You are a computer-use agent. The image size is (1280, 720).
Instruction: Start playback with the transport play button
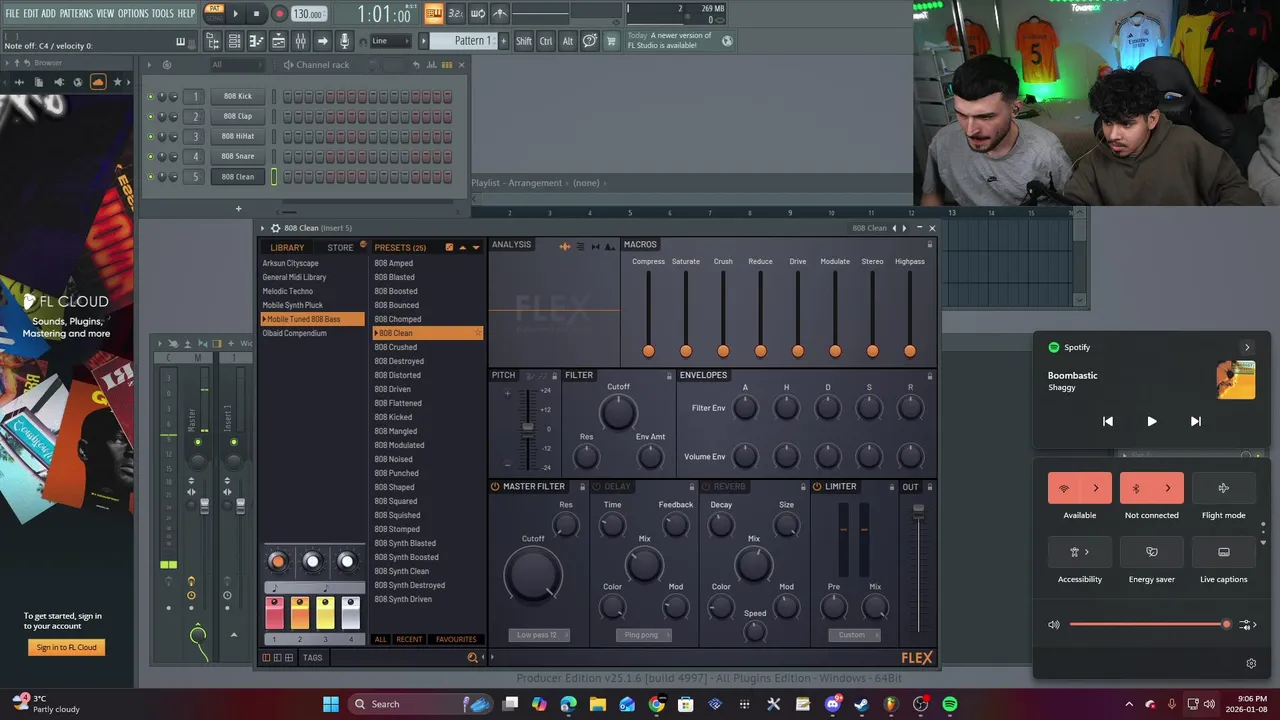[x=236, y=14]
